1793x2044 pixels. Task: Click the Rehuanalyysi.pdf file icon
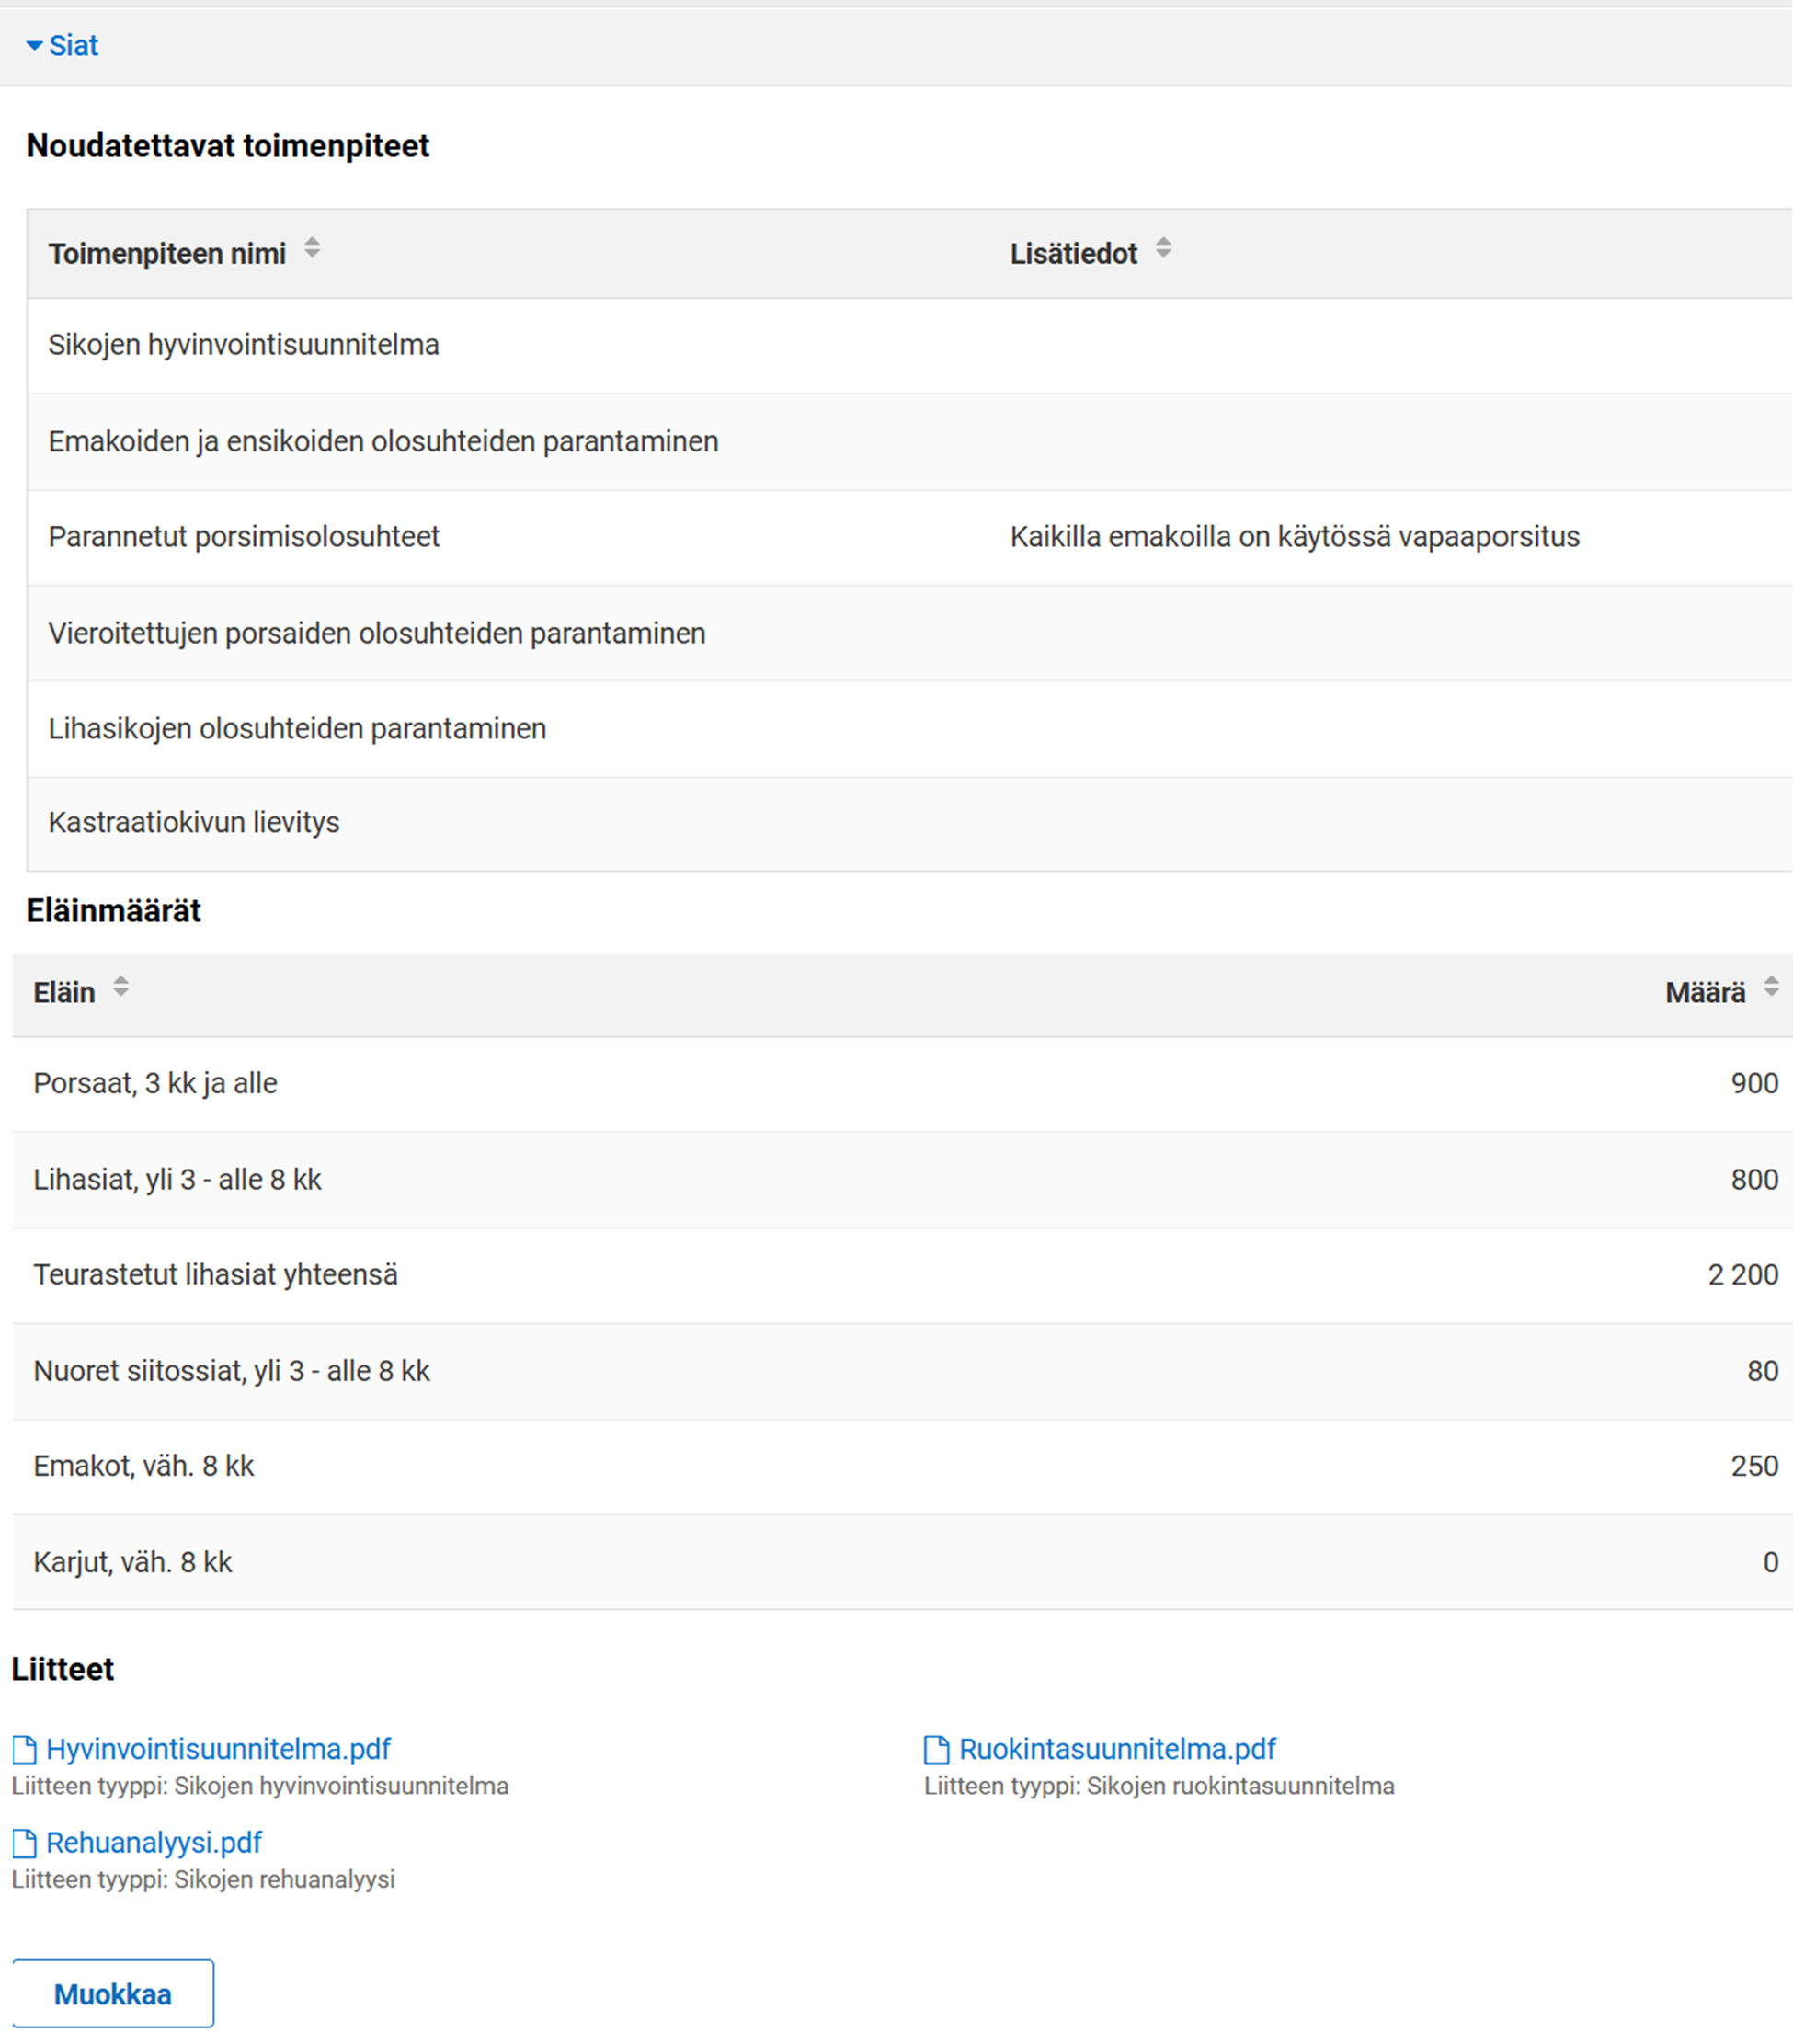25,1842
